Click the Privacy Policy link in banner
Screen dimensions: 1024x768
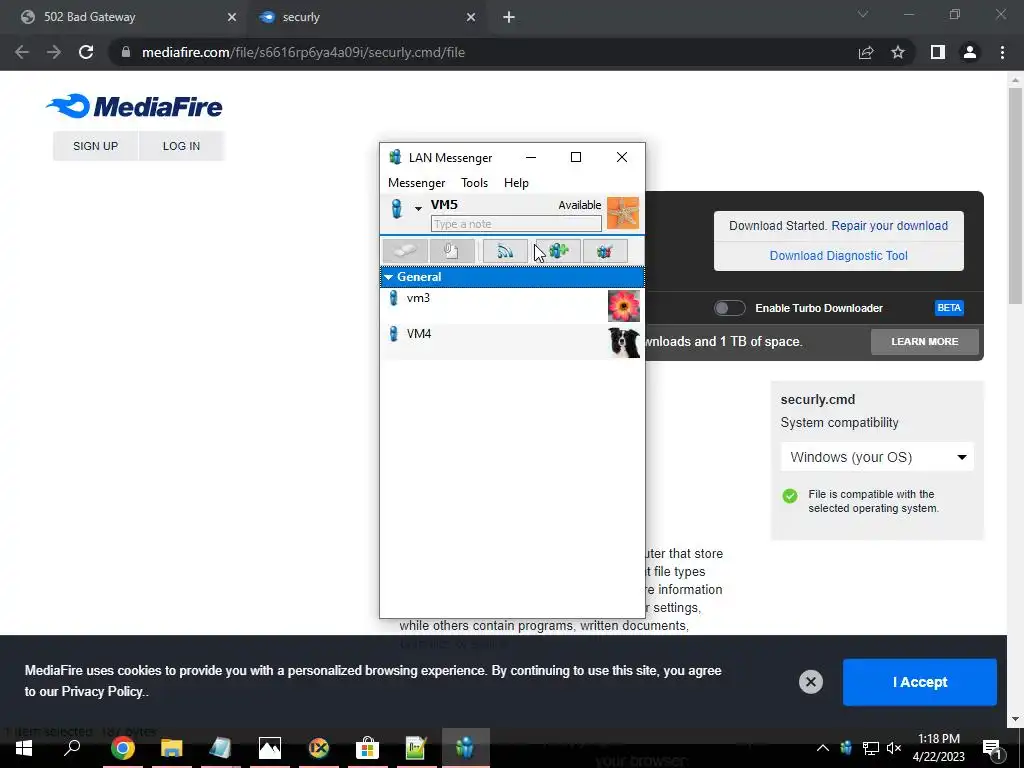coord(101,692)
